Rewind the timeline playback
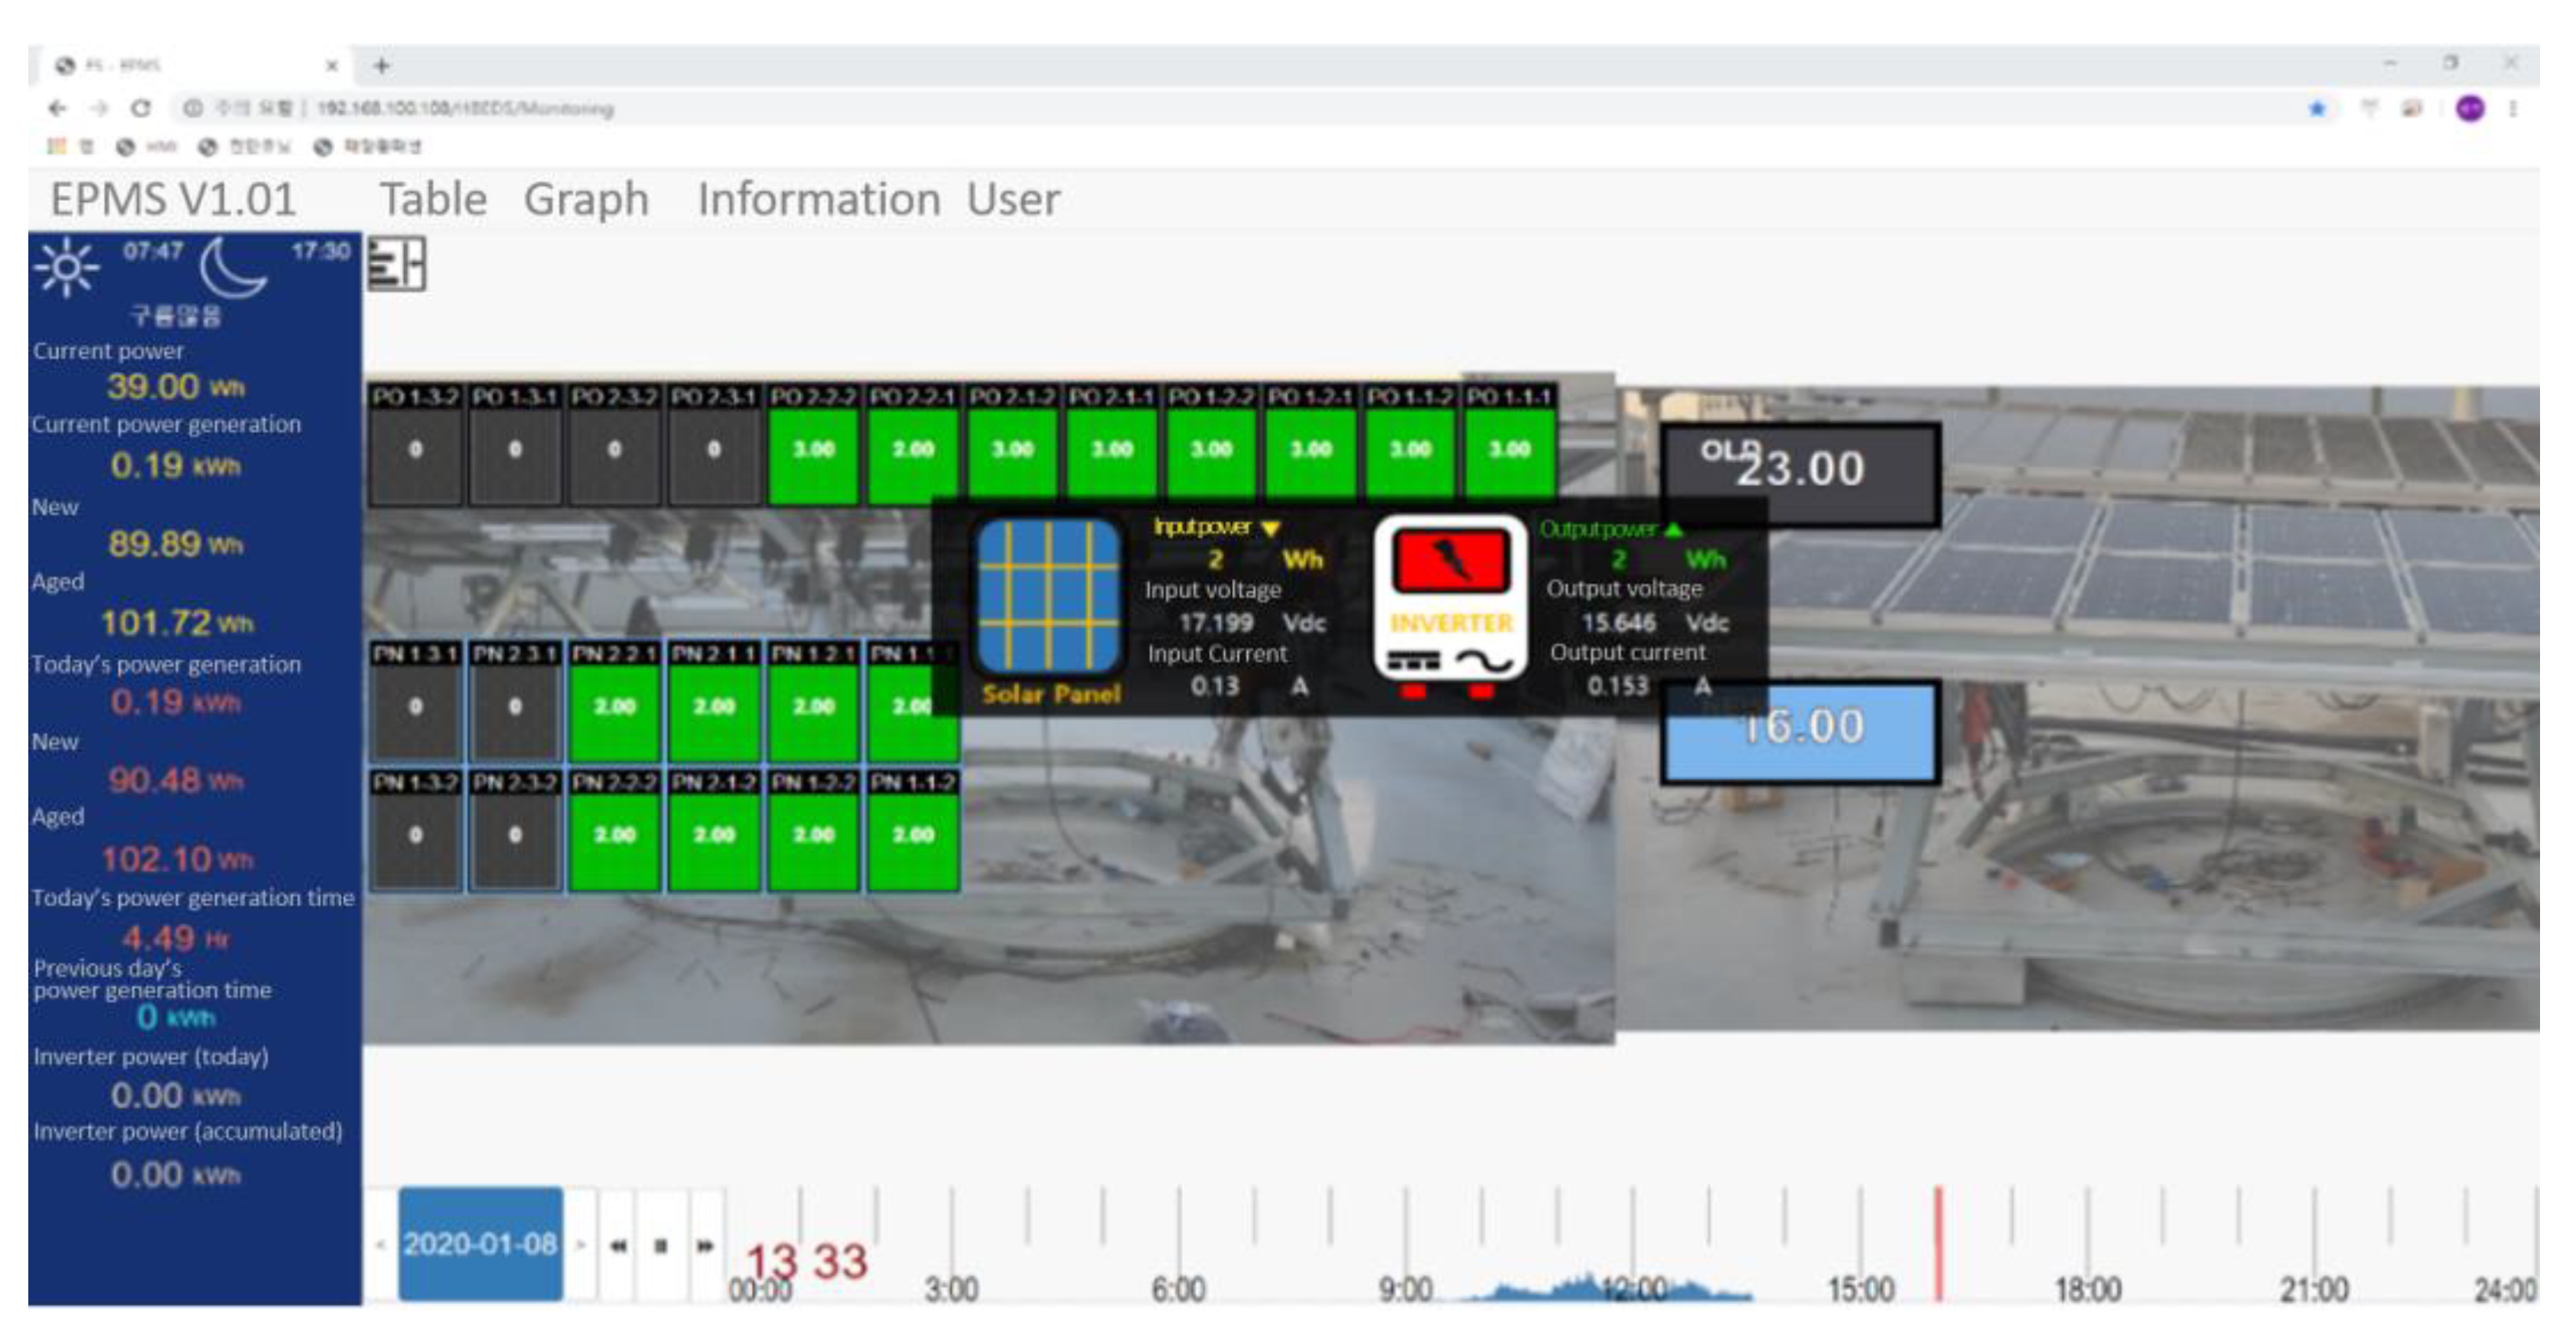Viewport: 2576px width, 1335px height. [618, 1245]
